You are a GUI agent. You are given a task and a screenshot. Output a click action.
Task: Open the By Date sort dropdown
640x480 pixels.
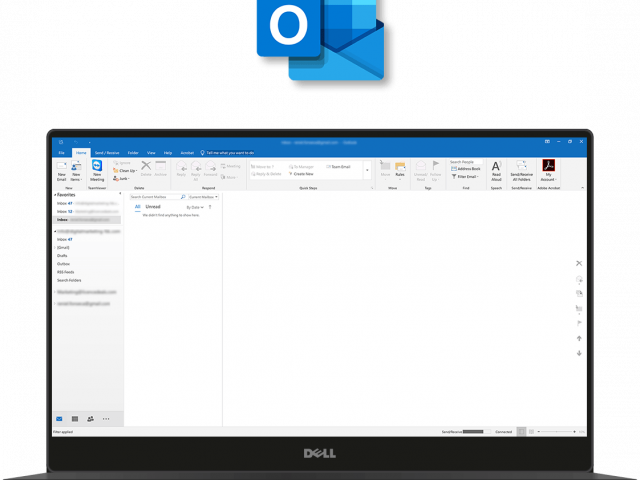(194, 207)
